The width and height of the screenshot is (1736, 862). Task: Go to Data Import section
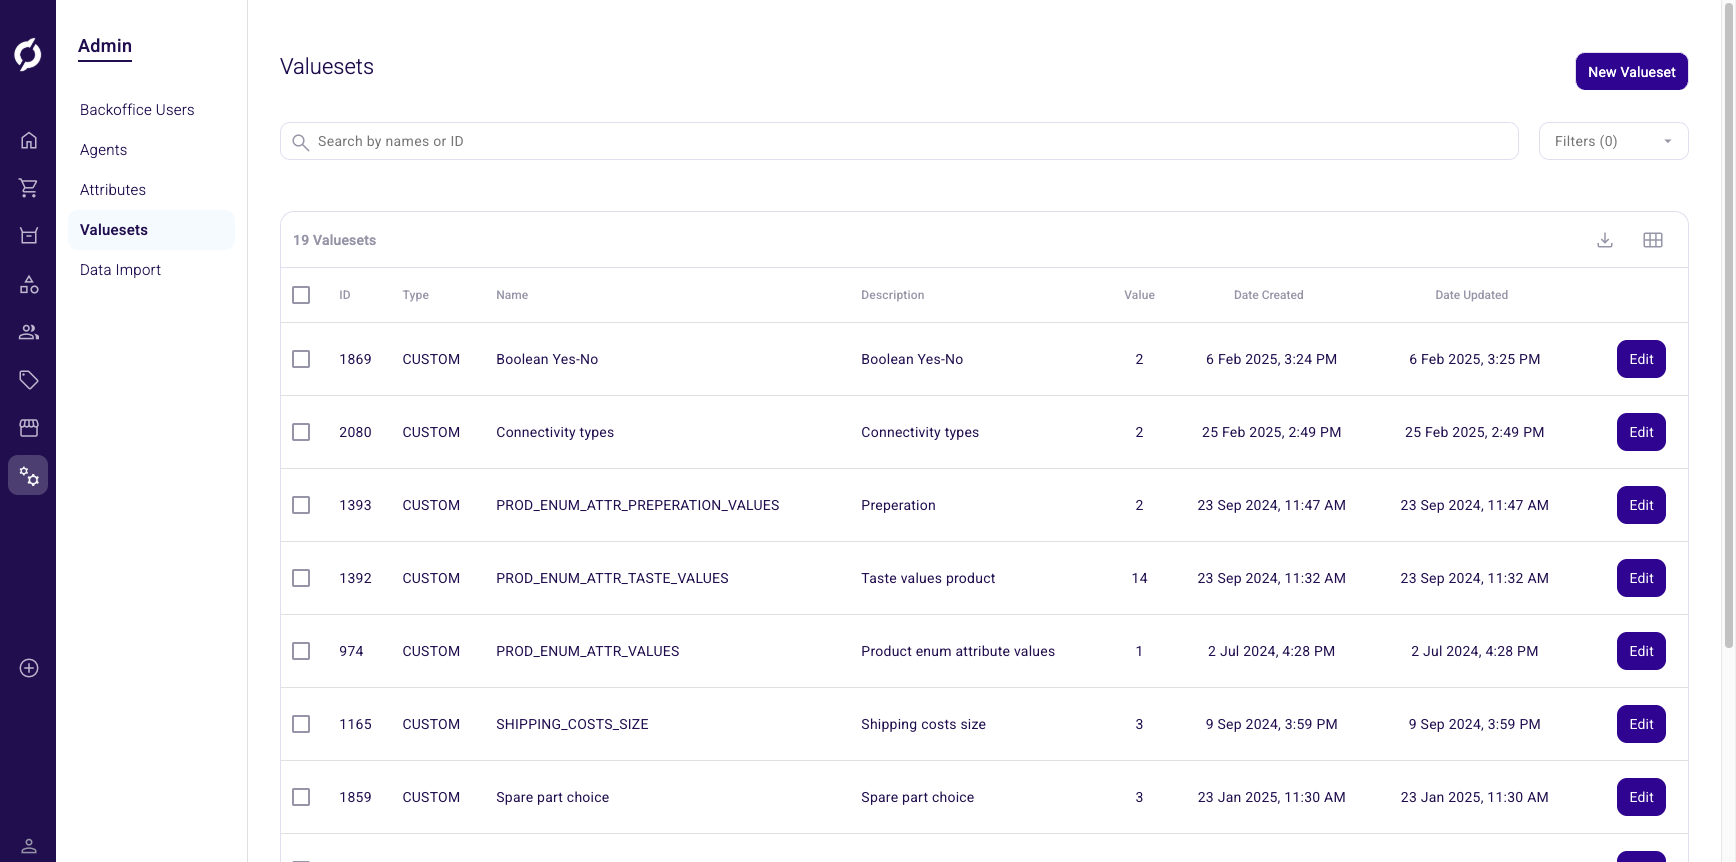(120, 270)
